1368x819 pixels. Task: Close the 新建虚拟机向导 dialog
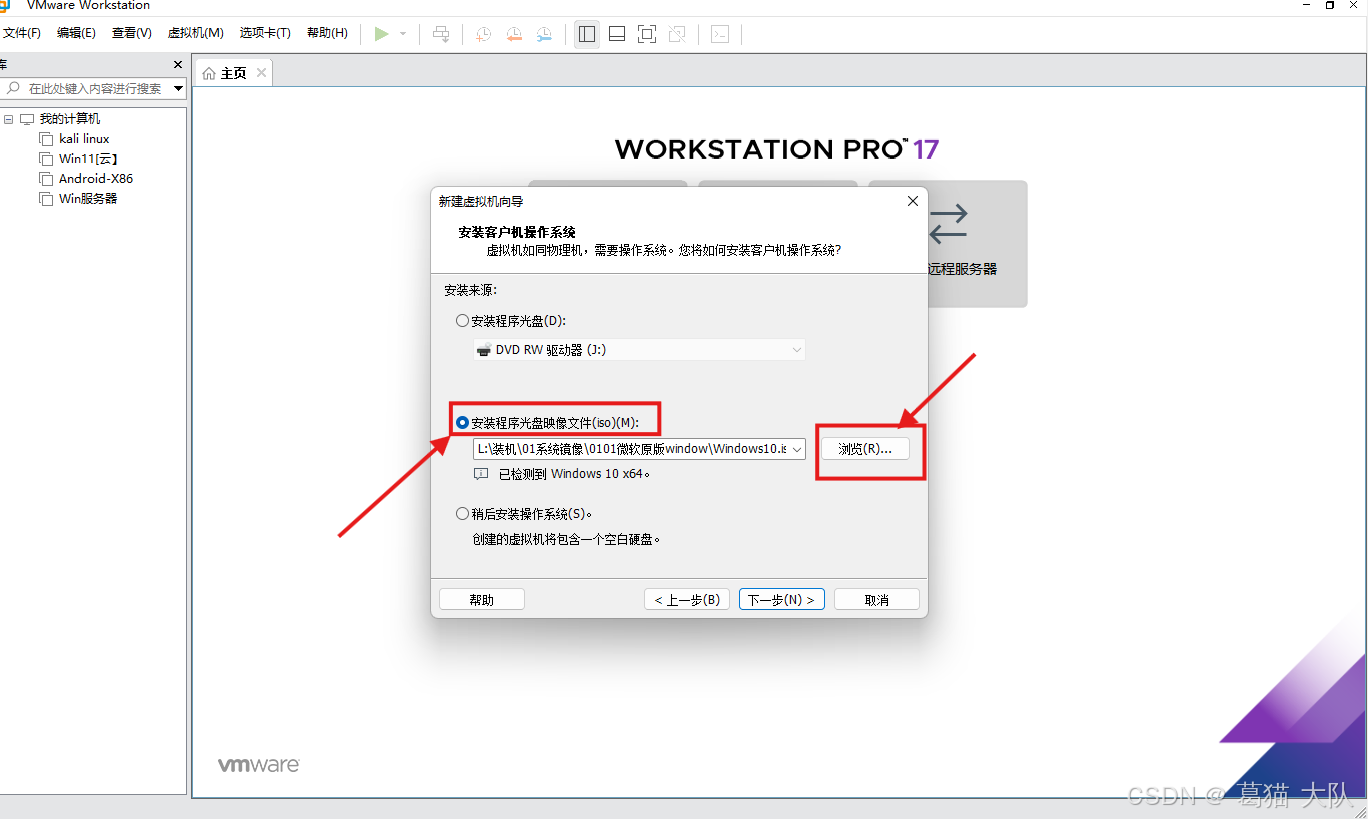click(912, 201)
